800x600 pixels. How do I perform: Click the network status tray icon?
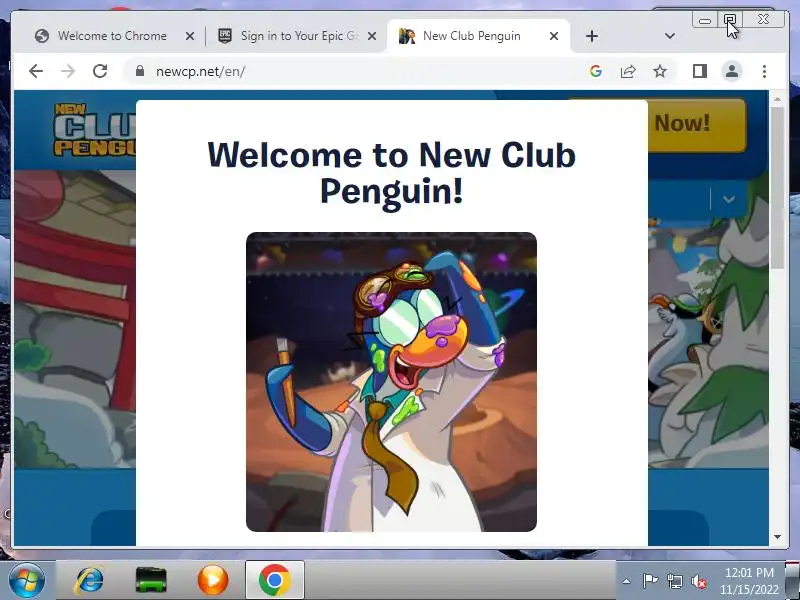click(674, 581)
